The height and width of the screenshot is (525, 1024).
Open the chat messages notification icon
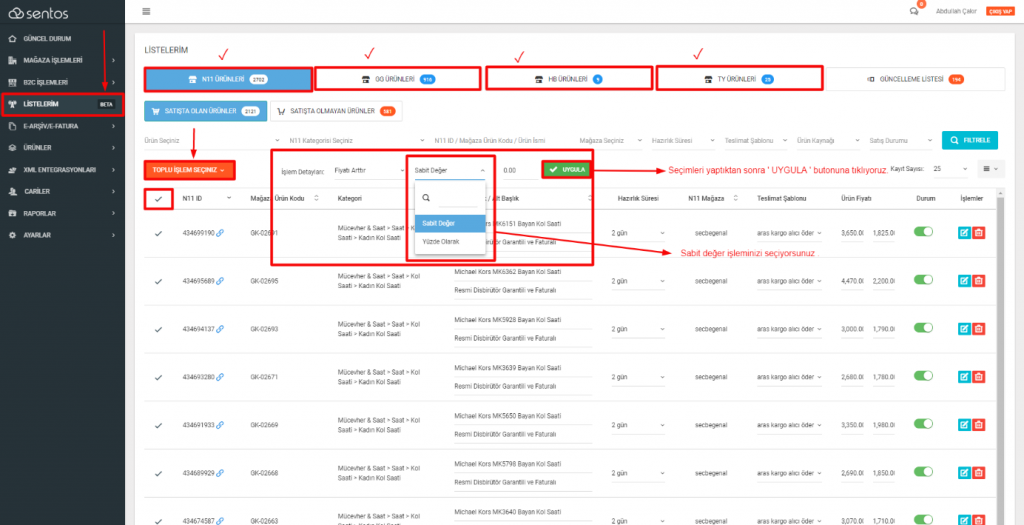[x=914, y=11]
